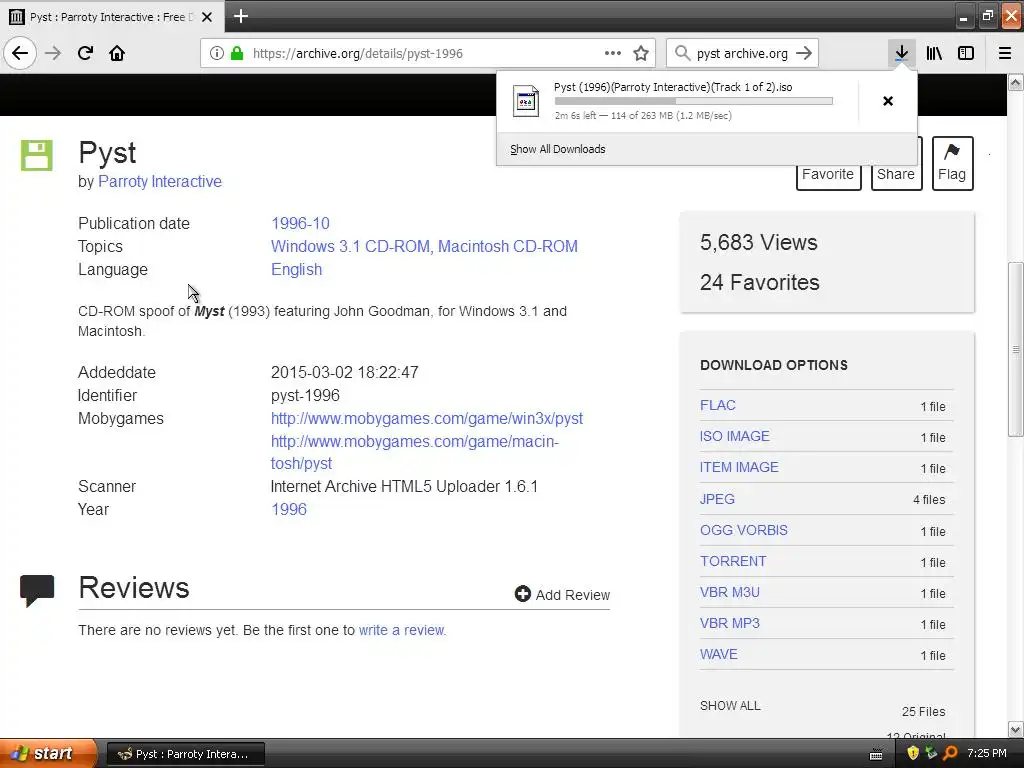
Task: Open Windows 3.1 CD-ROM topic link
Action: tap(350, 246)
